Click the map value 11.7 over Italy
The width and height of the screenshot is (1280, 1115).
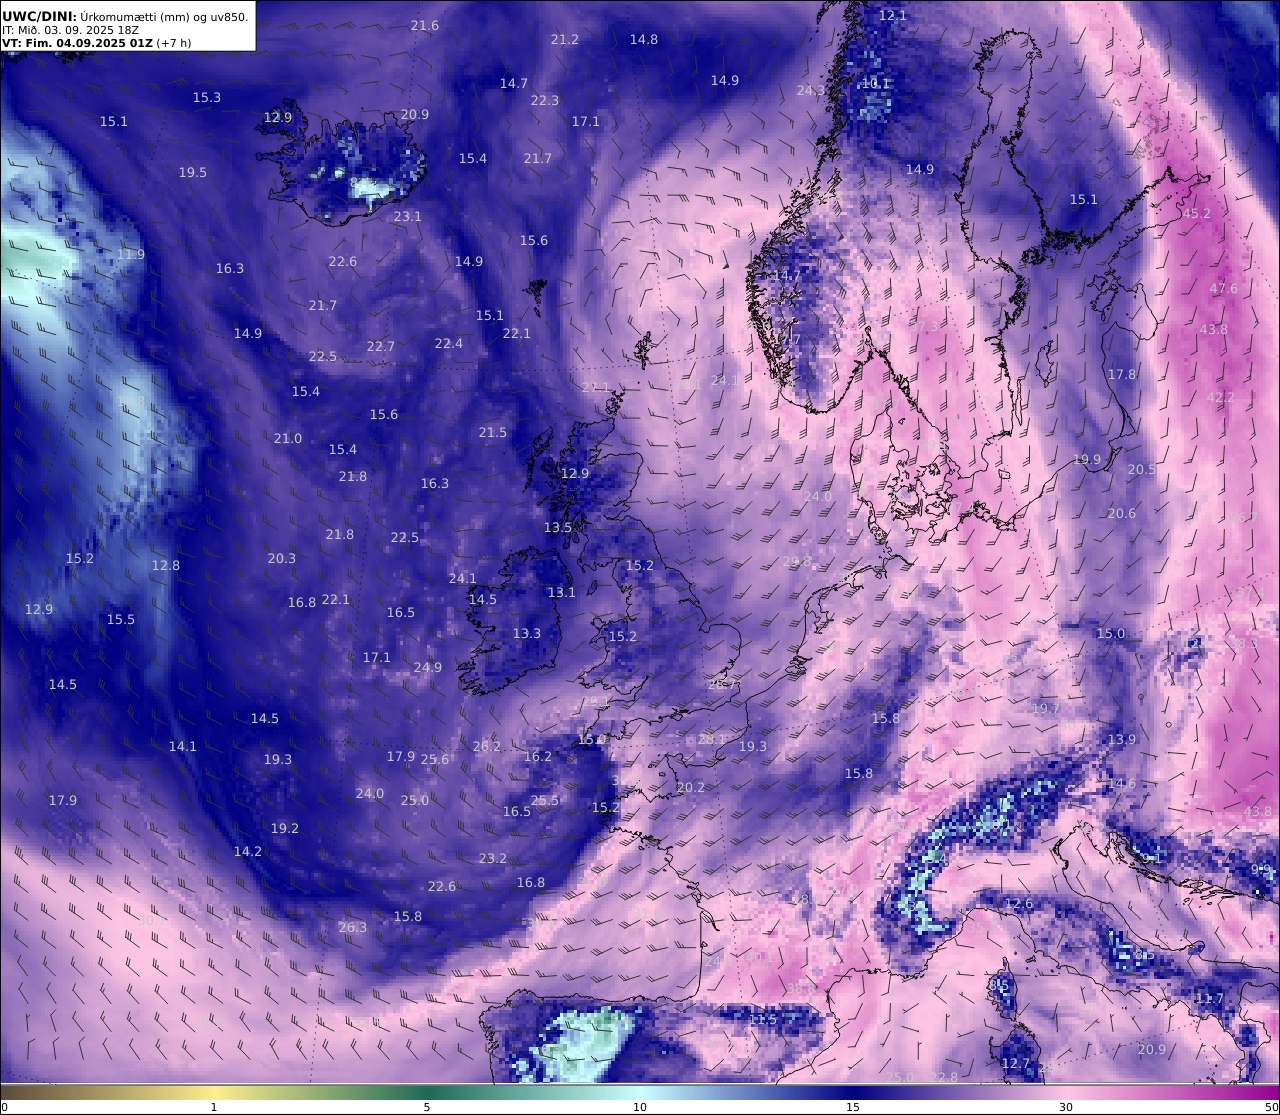pyautogui.click(x=1210, y=998)
